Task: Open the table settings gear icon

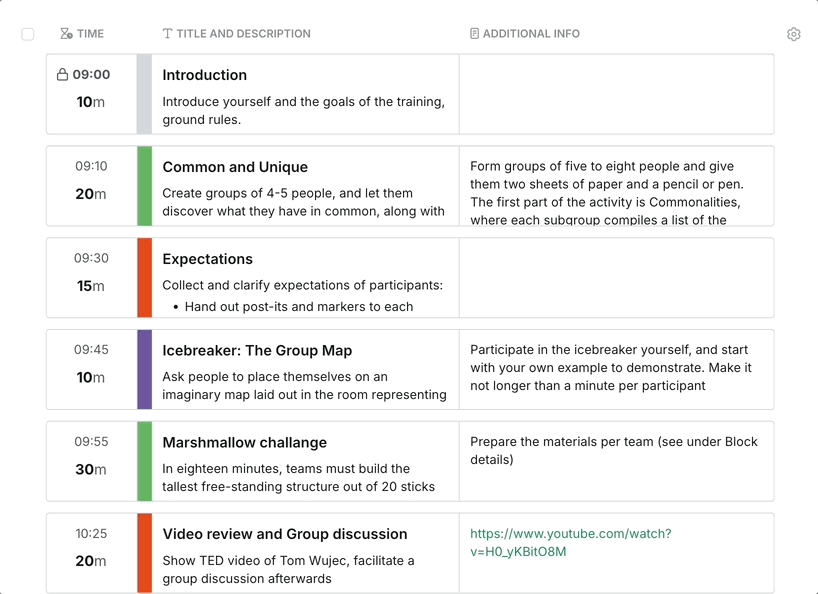Action: (794, 34)
